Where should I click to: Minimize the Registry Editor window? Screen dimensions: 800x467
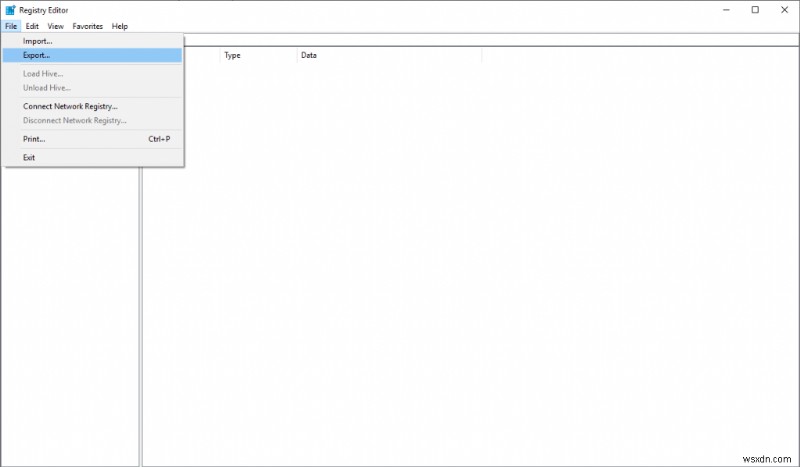726,10
